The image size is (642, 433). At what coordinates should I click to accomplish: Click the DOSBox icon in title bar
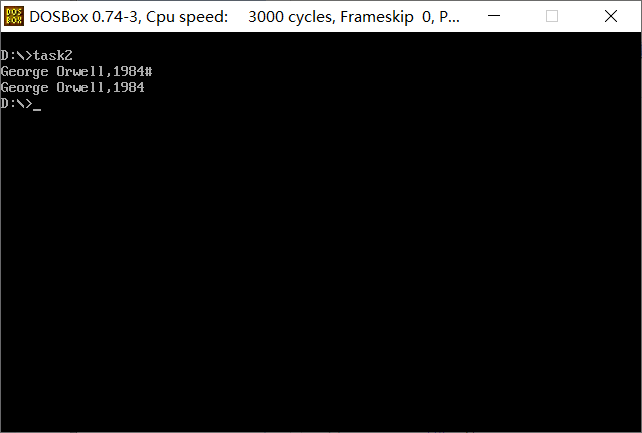point(14,16)
